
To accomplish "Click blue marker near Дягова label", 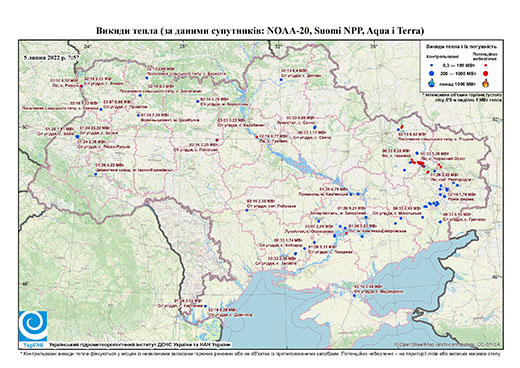I will [280, 79].
